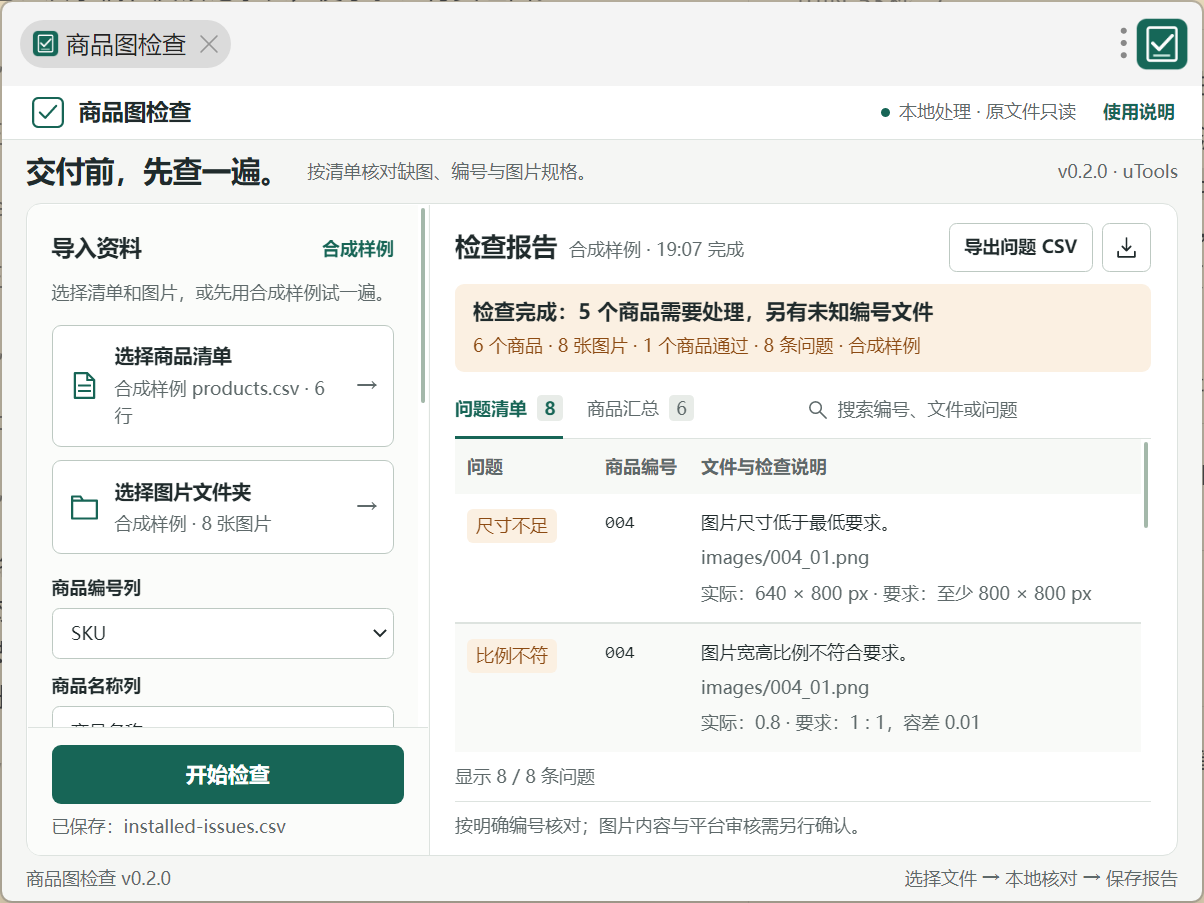Open the 商品名称列 dropdown

(x=223, y=718)
